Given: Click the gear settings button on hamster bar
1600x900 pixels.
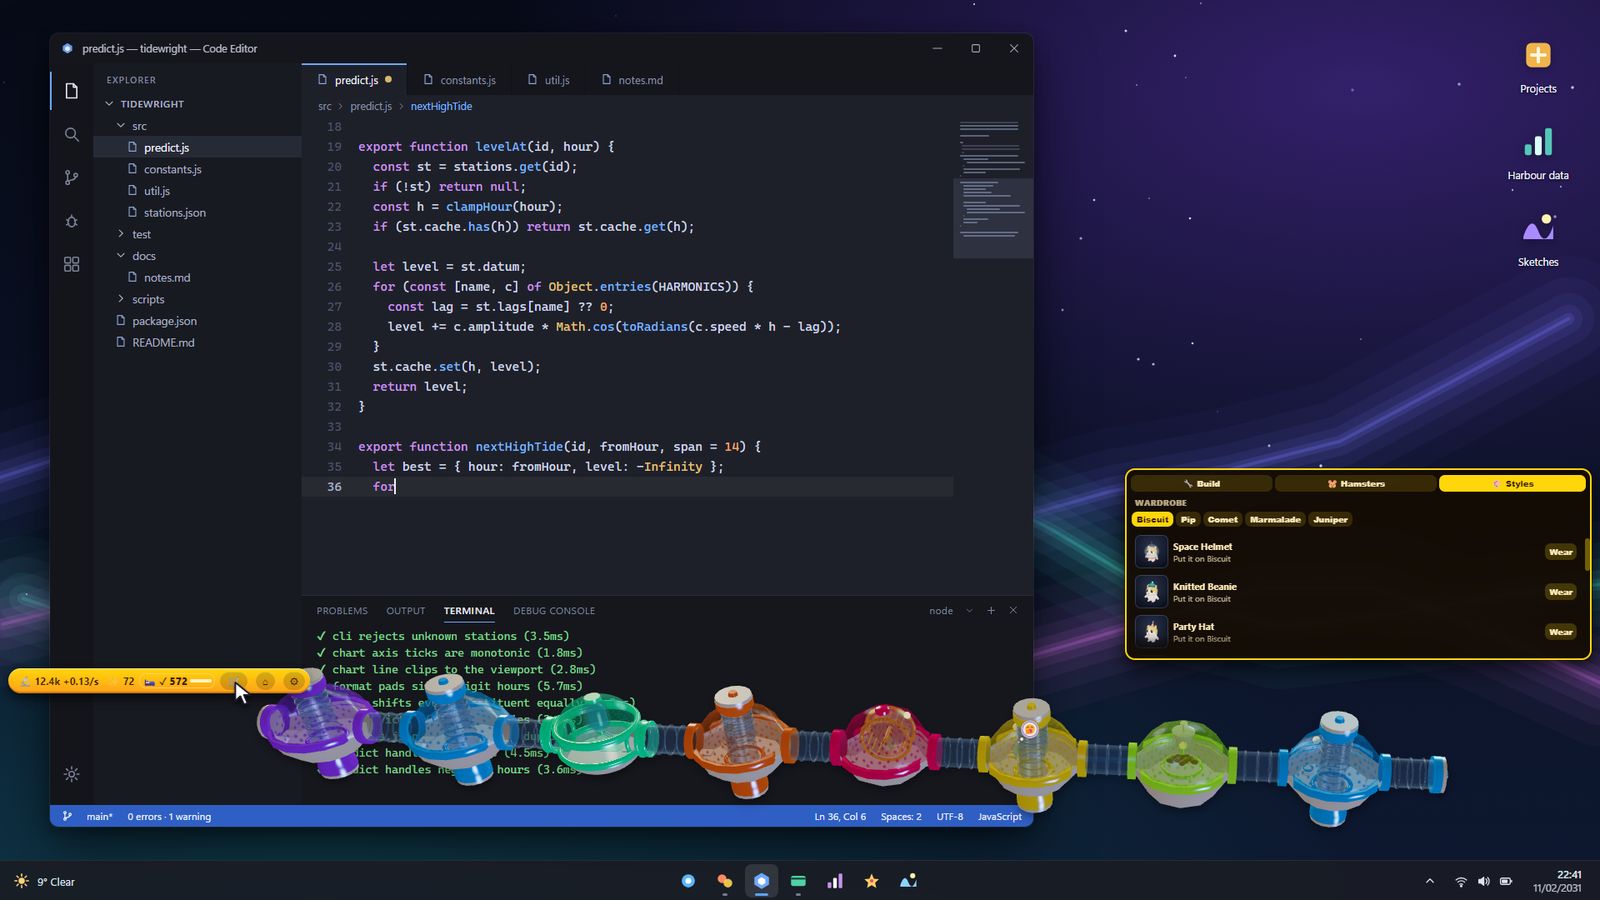Looking at the screenshot, I should pyautogui.click(x=294, y=681).
